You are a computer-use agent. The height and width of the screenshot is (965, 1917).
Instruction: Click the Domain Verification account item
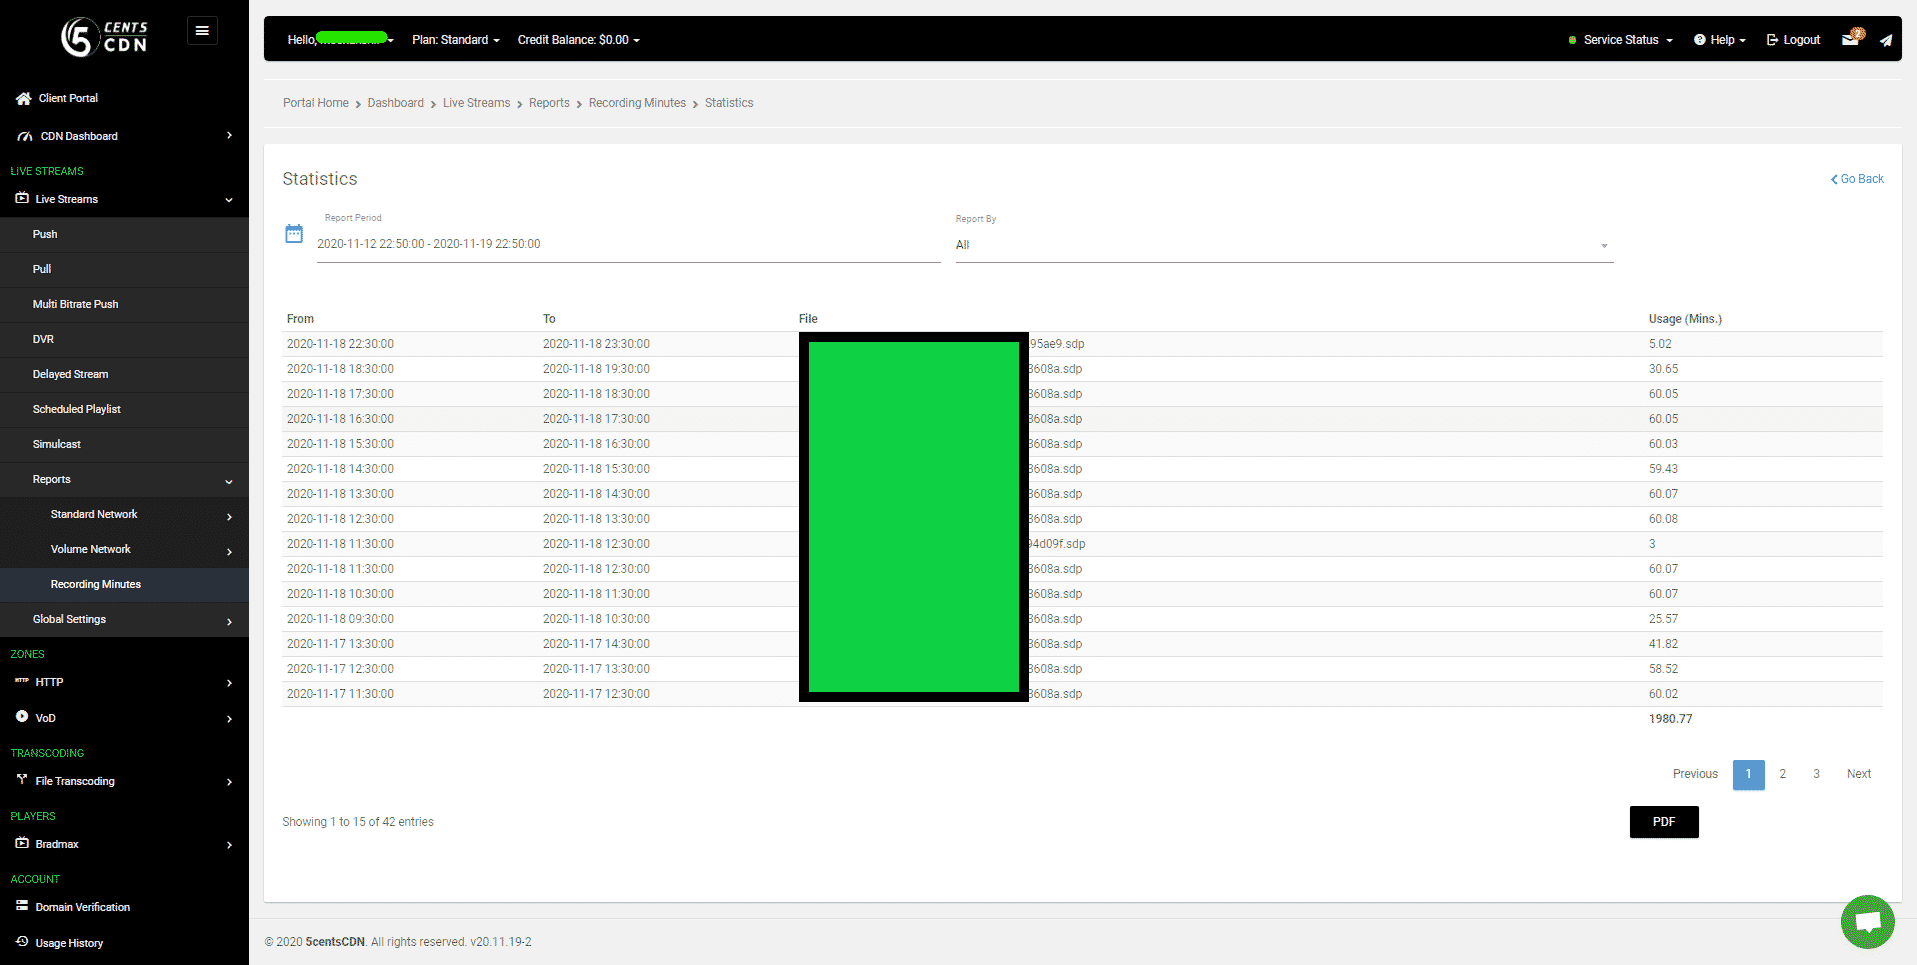81,907
